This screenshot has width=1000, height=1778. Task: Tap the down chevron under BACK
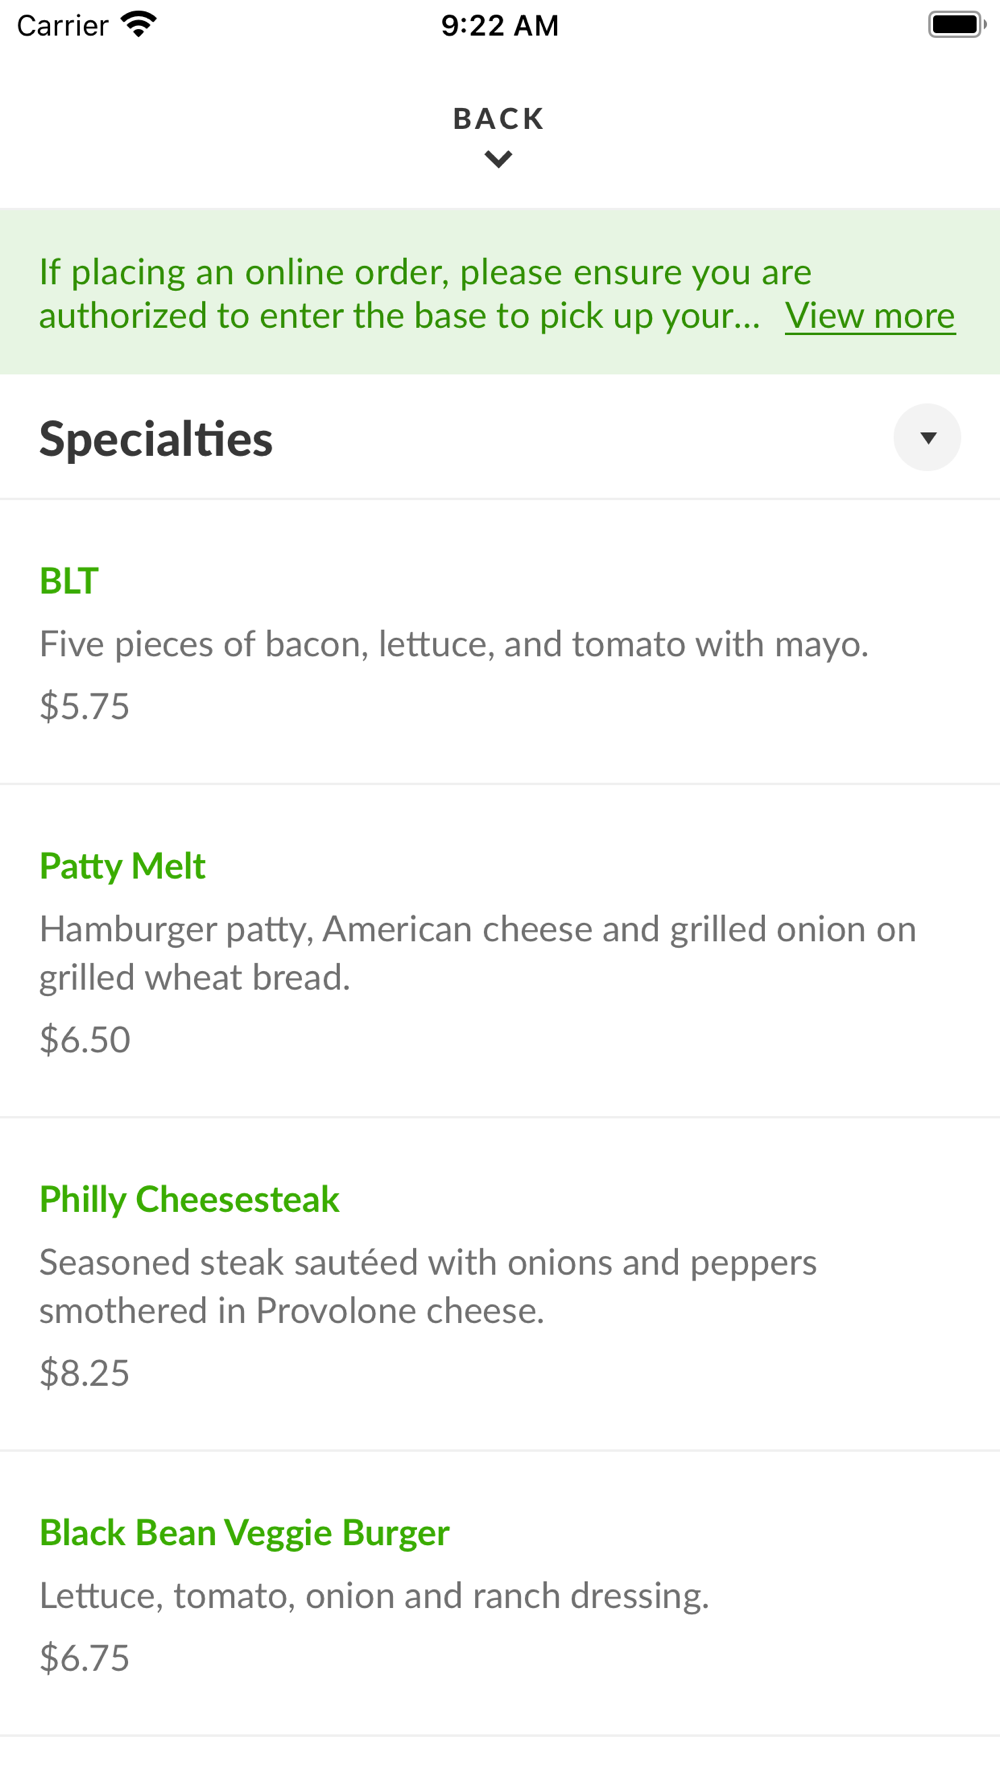(x=498, y=159)
